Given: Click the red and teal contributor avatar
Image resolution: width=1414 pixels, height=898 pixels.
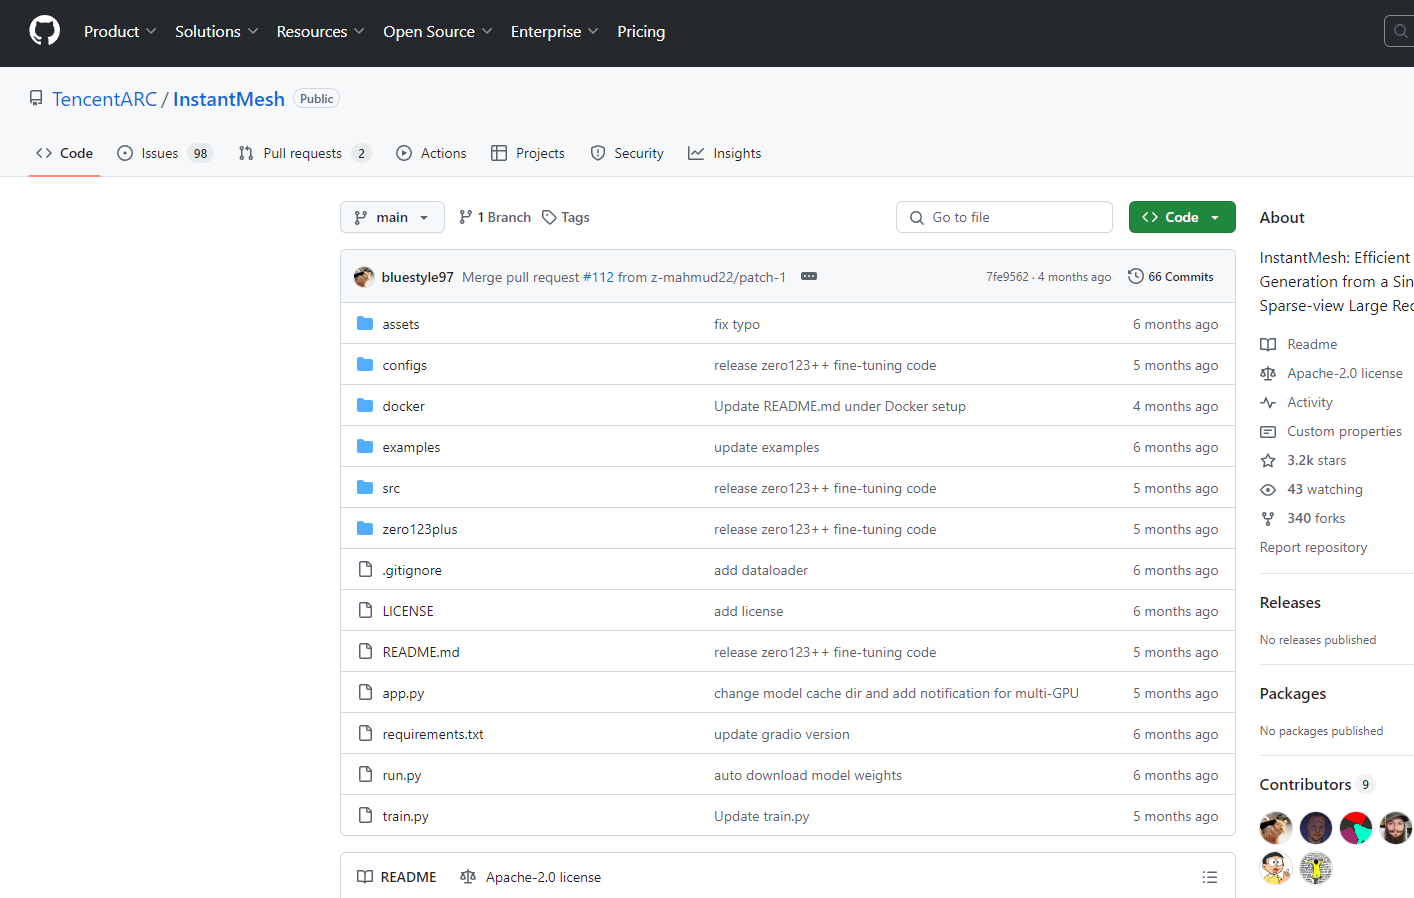Looking at the screenshot, I should click(1356, 828).
